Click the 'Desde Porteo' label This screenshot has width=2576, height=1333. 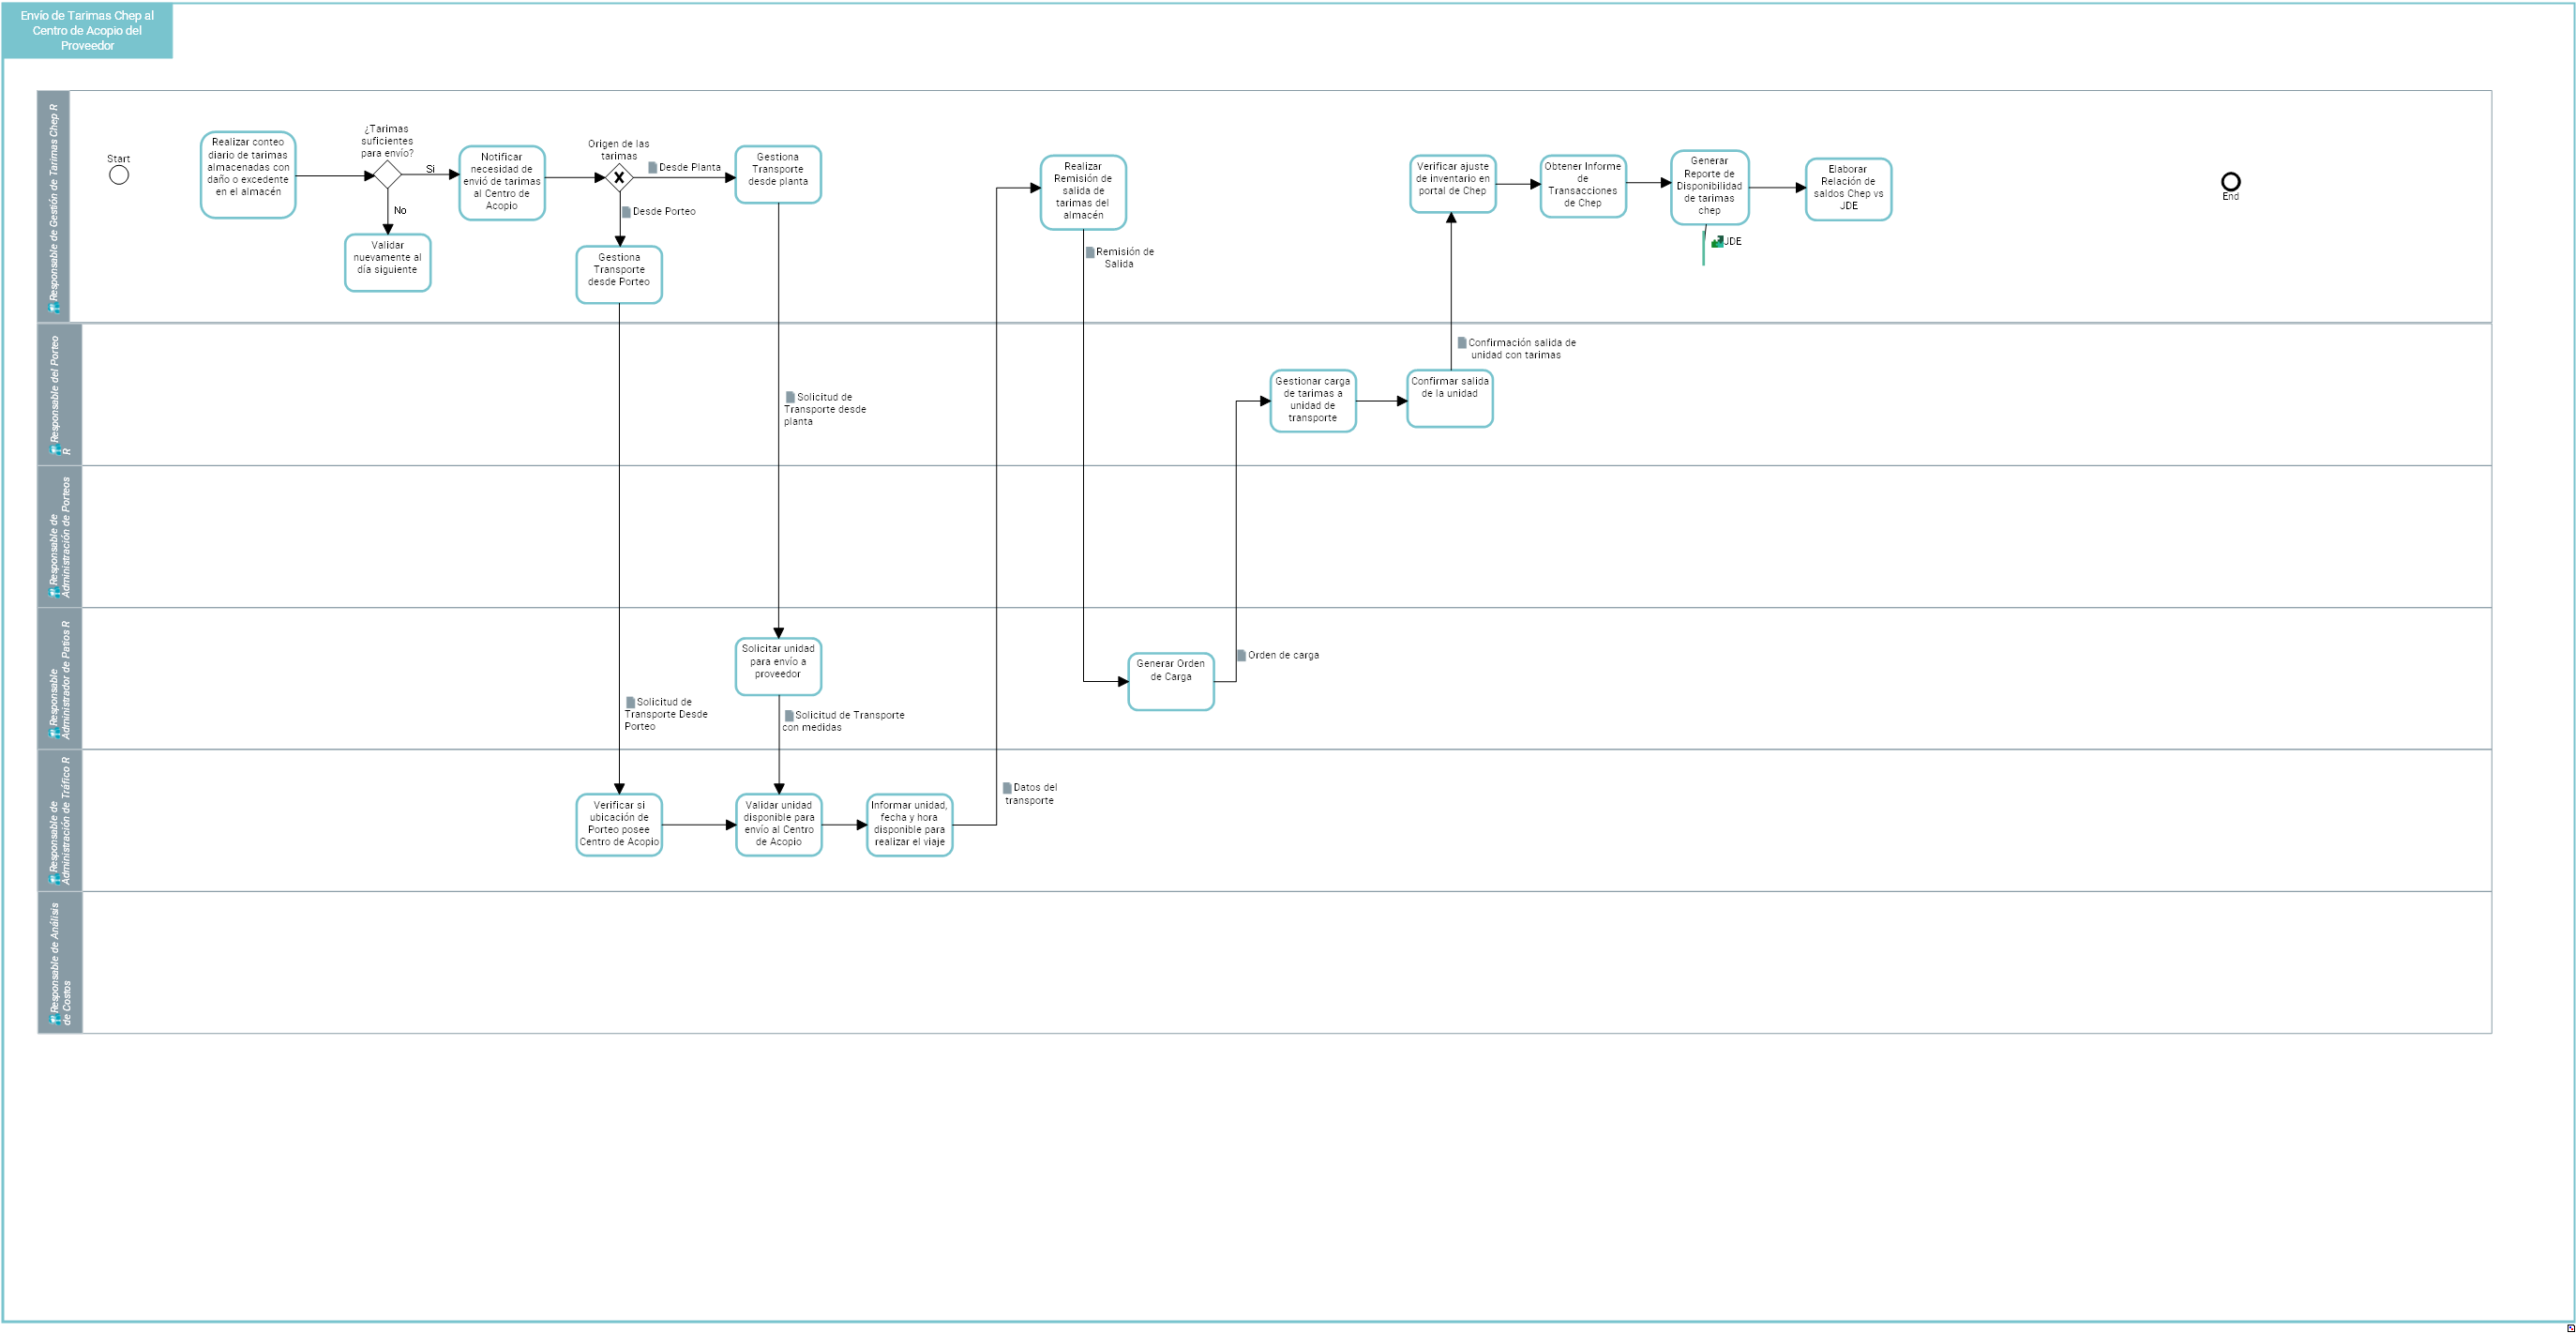click(664, 212)
